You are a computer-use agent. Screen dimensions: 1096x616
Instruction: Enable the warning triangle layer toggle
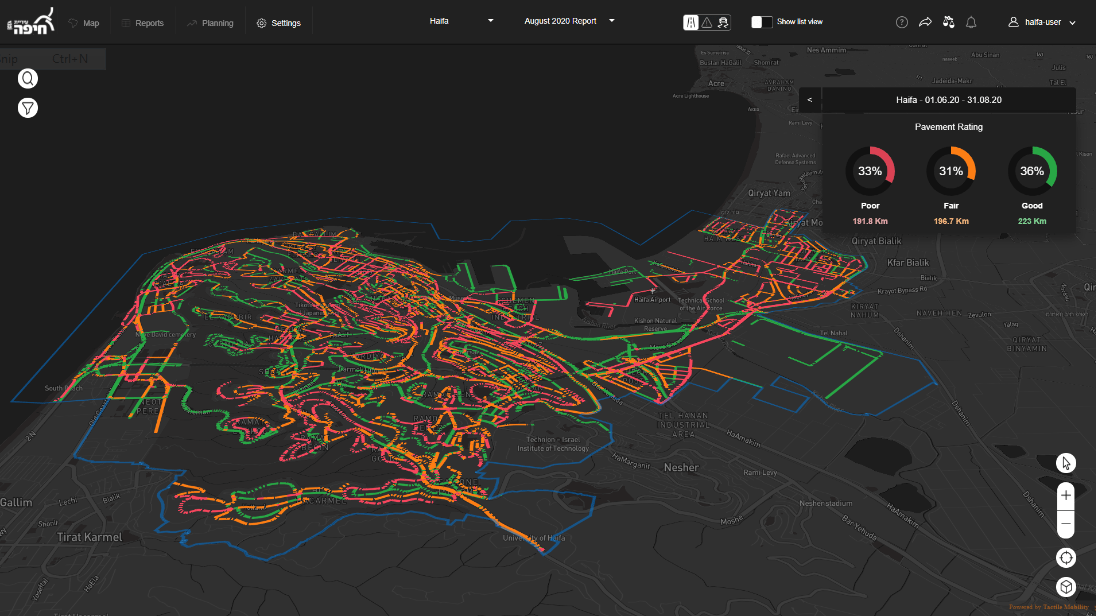click(x=706, y=22)
